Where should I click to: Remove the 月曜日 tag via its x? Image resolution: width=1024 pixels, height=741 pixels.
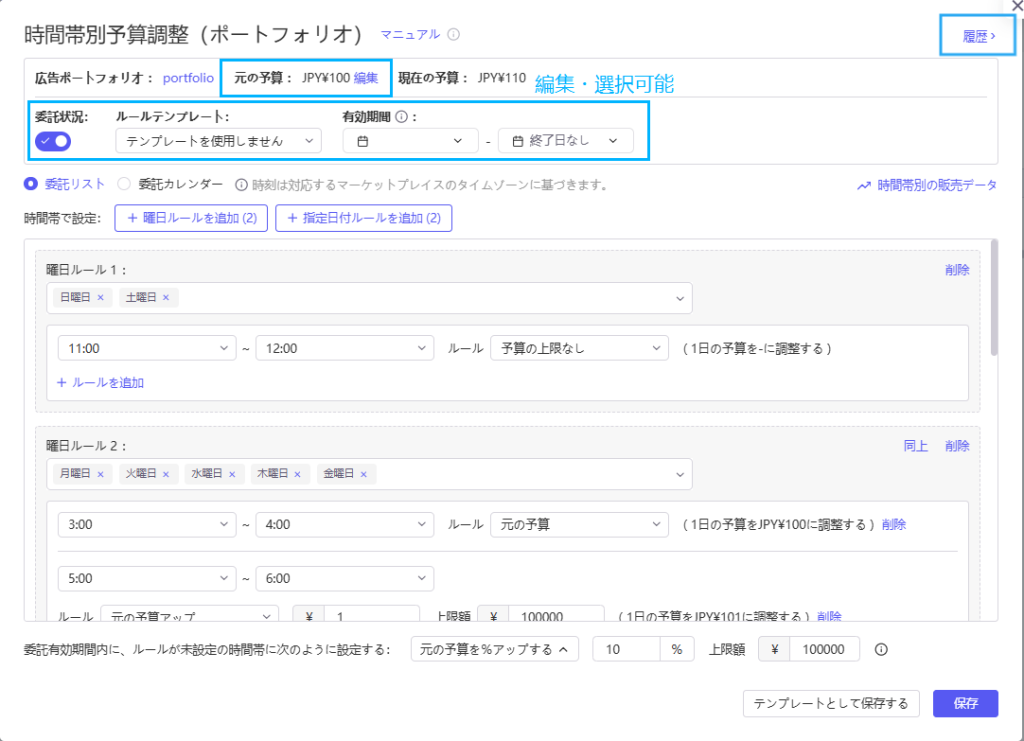click(x=101, y=474)
